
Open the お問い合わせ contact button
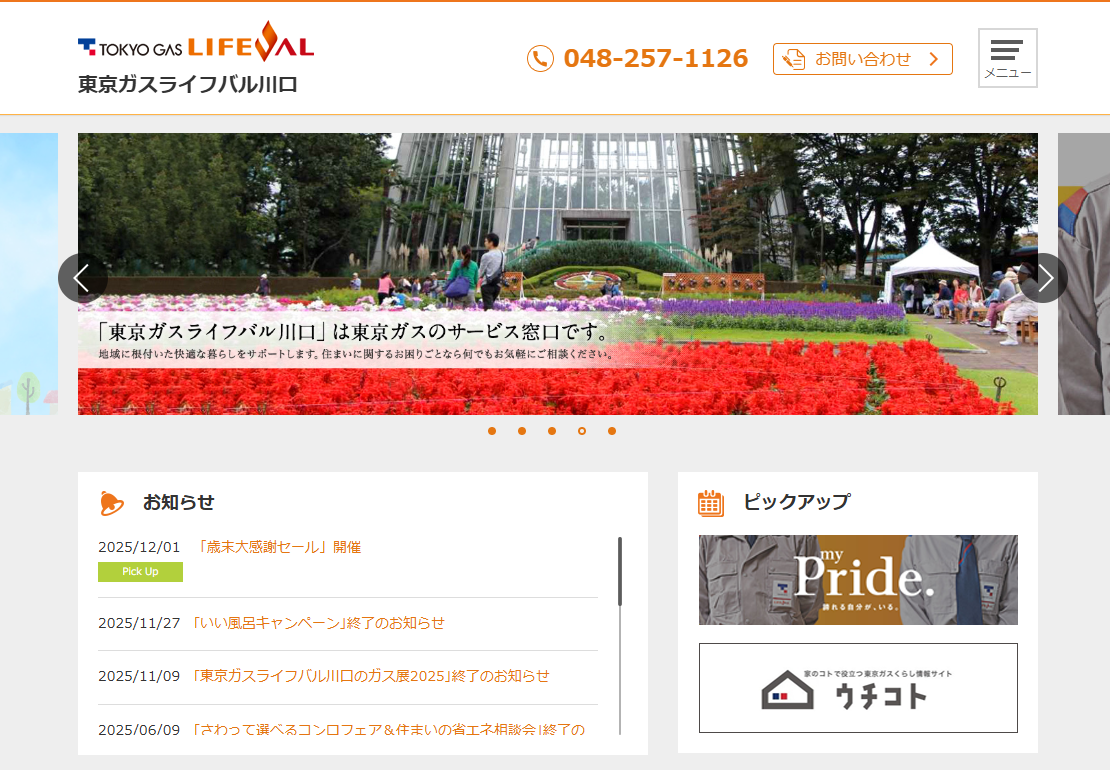[x=862, y=59]
